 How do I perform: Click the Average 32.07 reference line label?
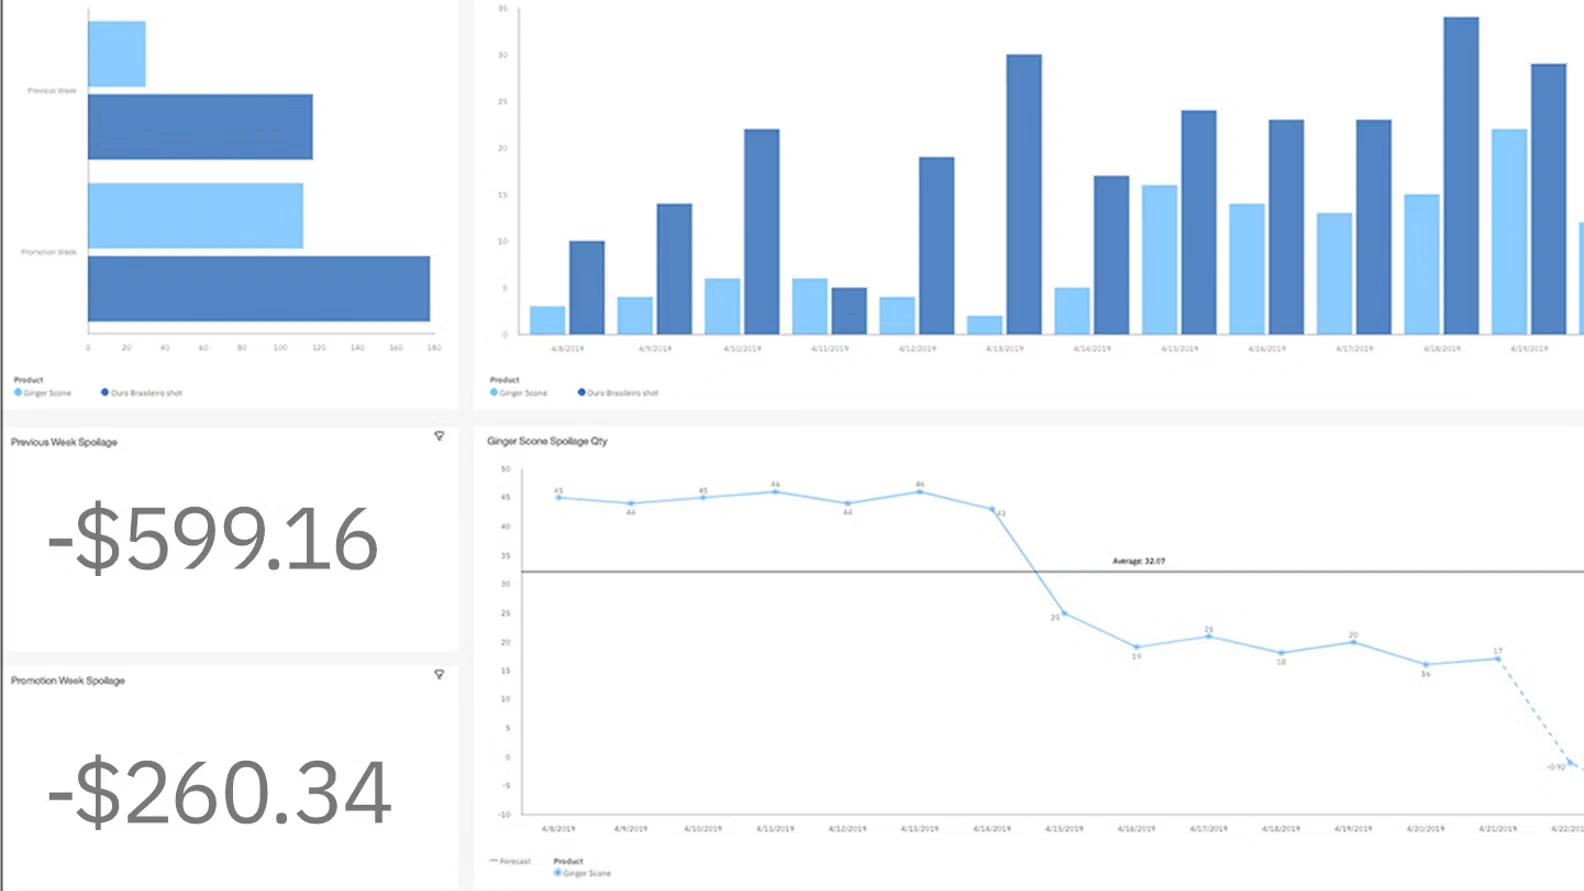click(x=1138, y=561)
